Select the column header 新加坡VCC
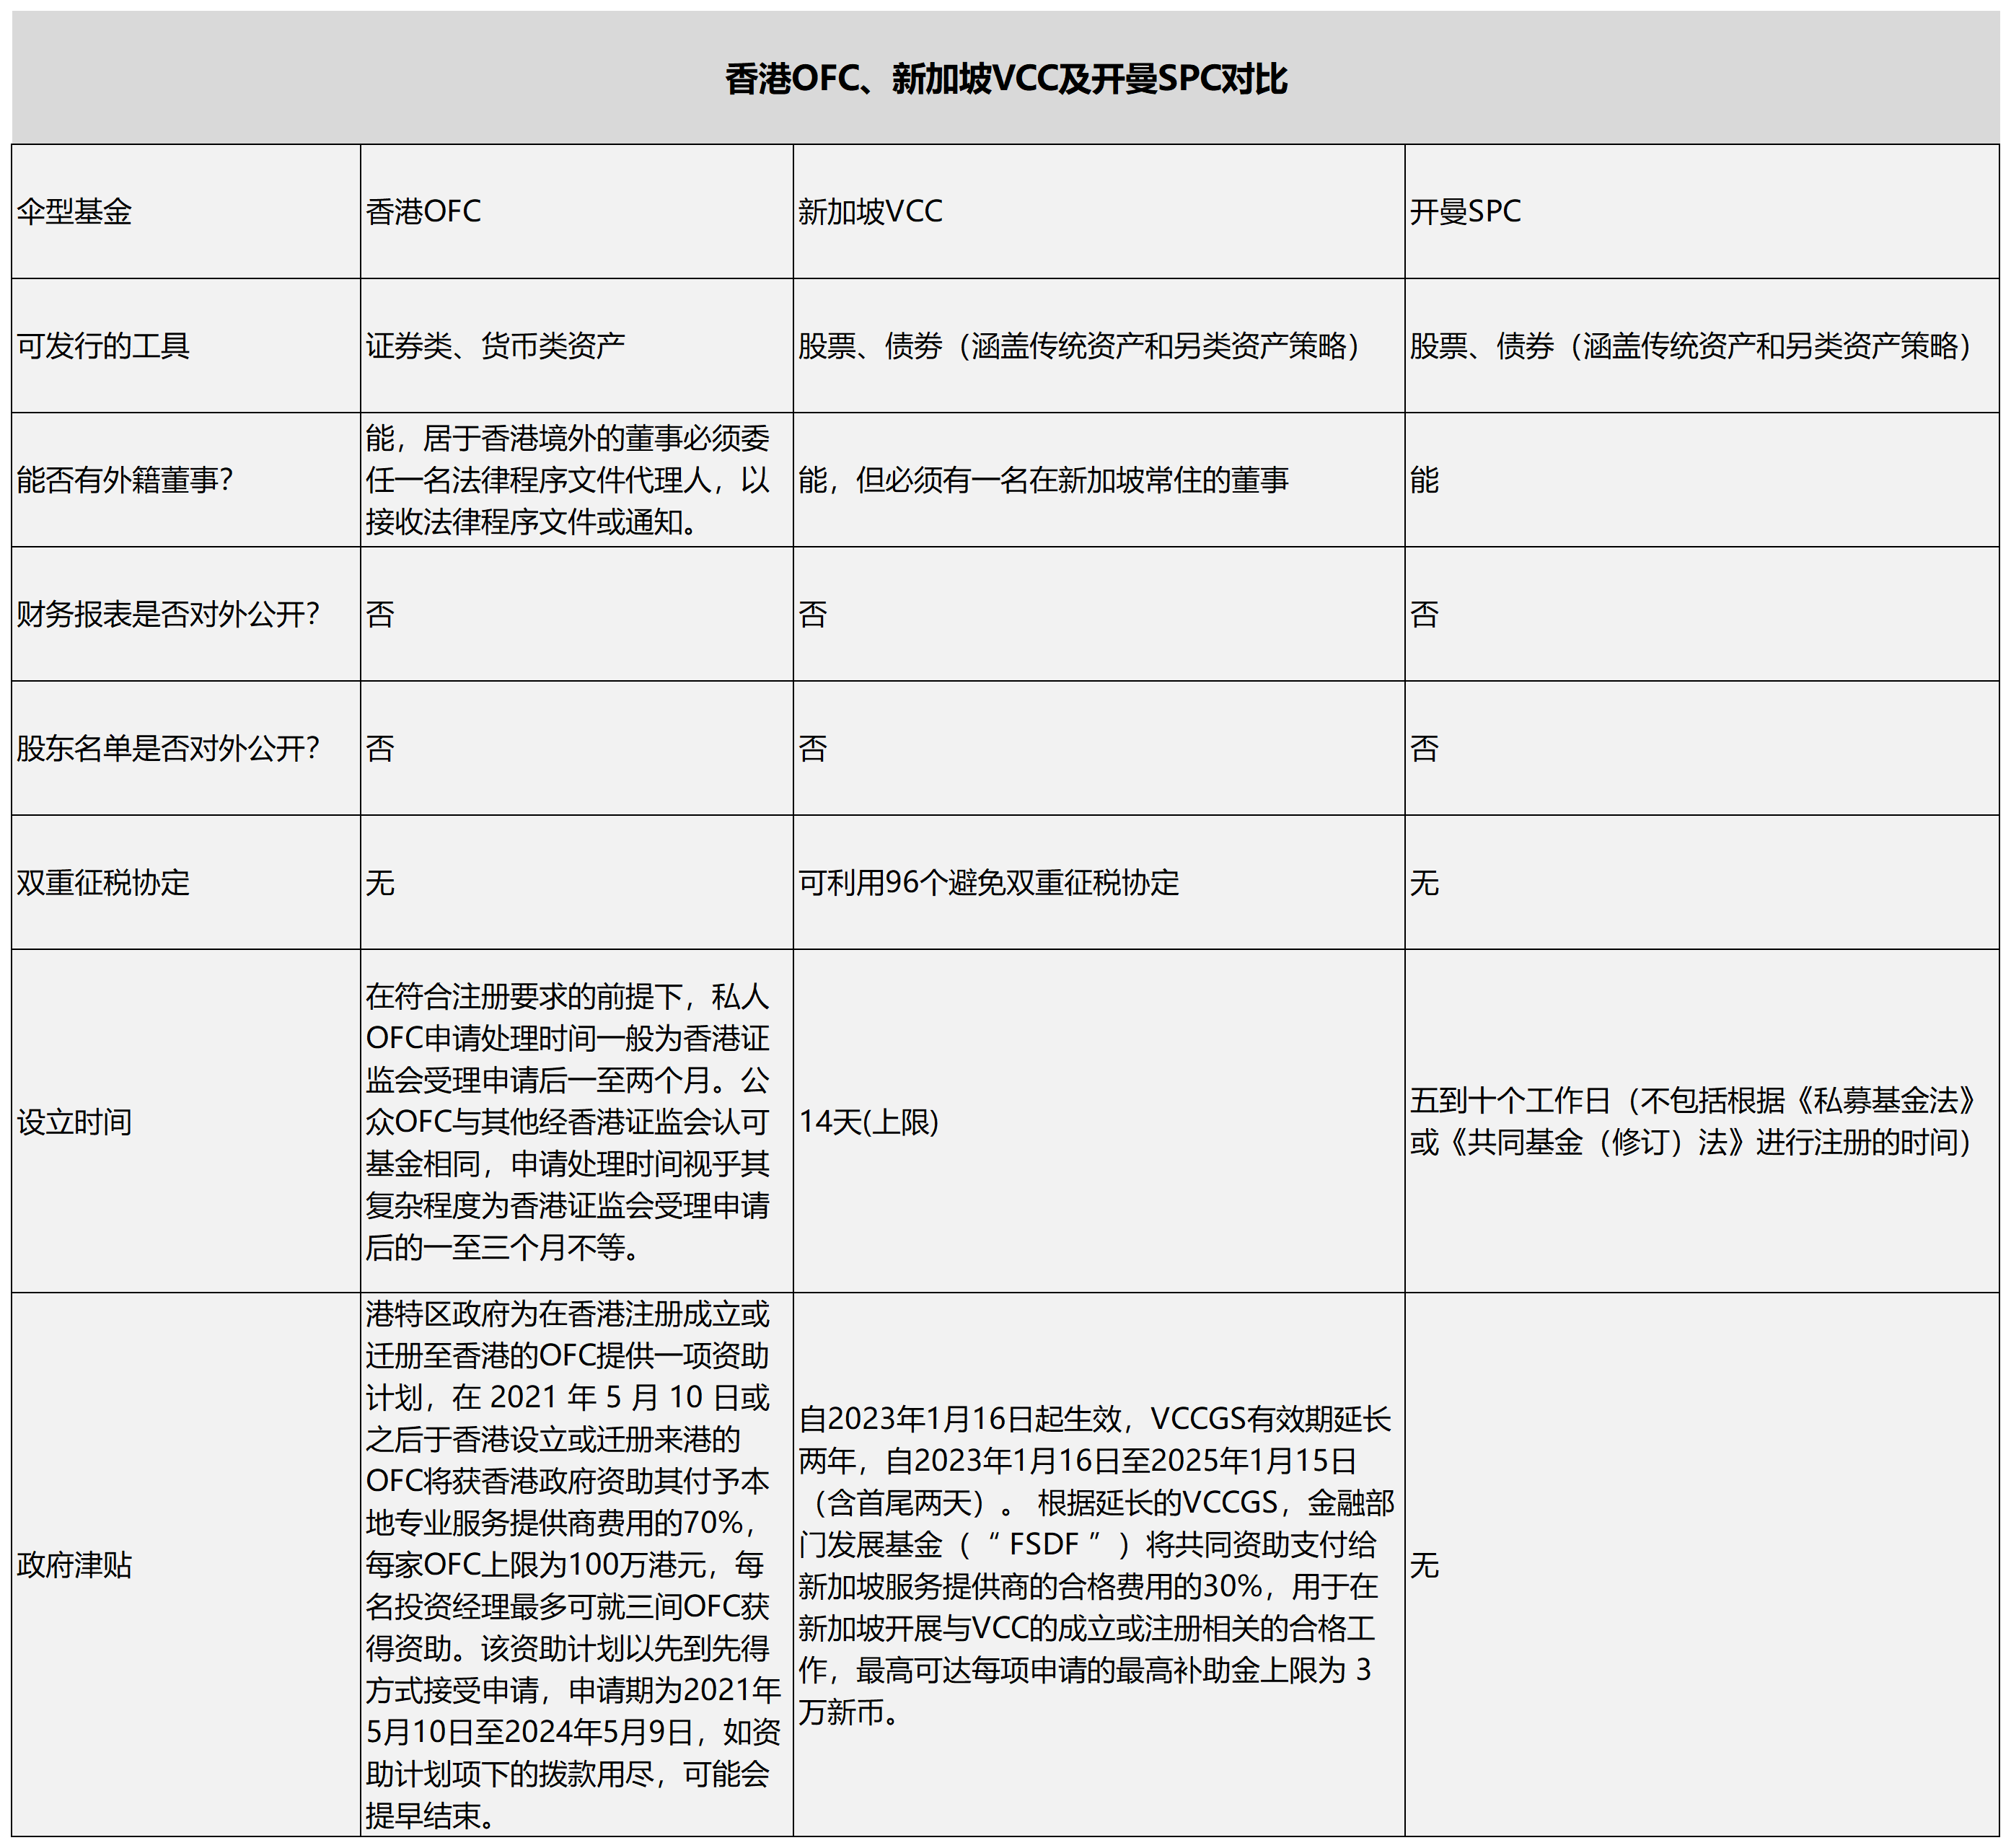This screenshot has height=1848, width=2011. (x=1099, y=211)
